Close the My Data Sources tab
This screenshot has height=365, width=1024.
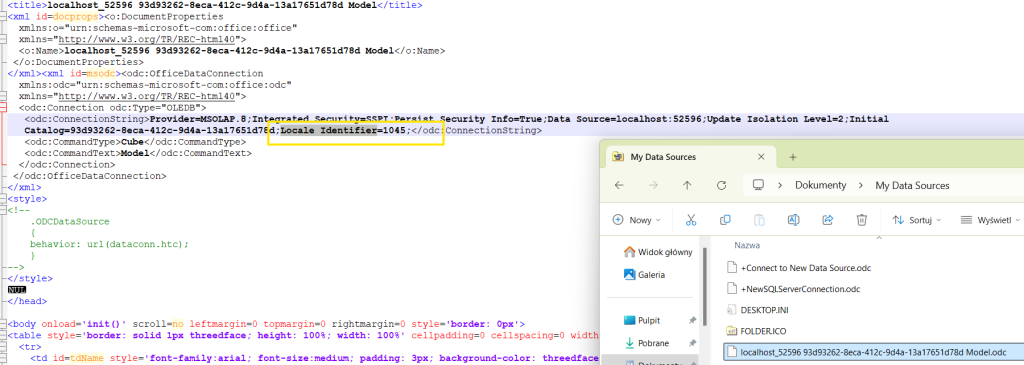coord(761,157)
